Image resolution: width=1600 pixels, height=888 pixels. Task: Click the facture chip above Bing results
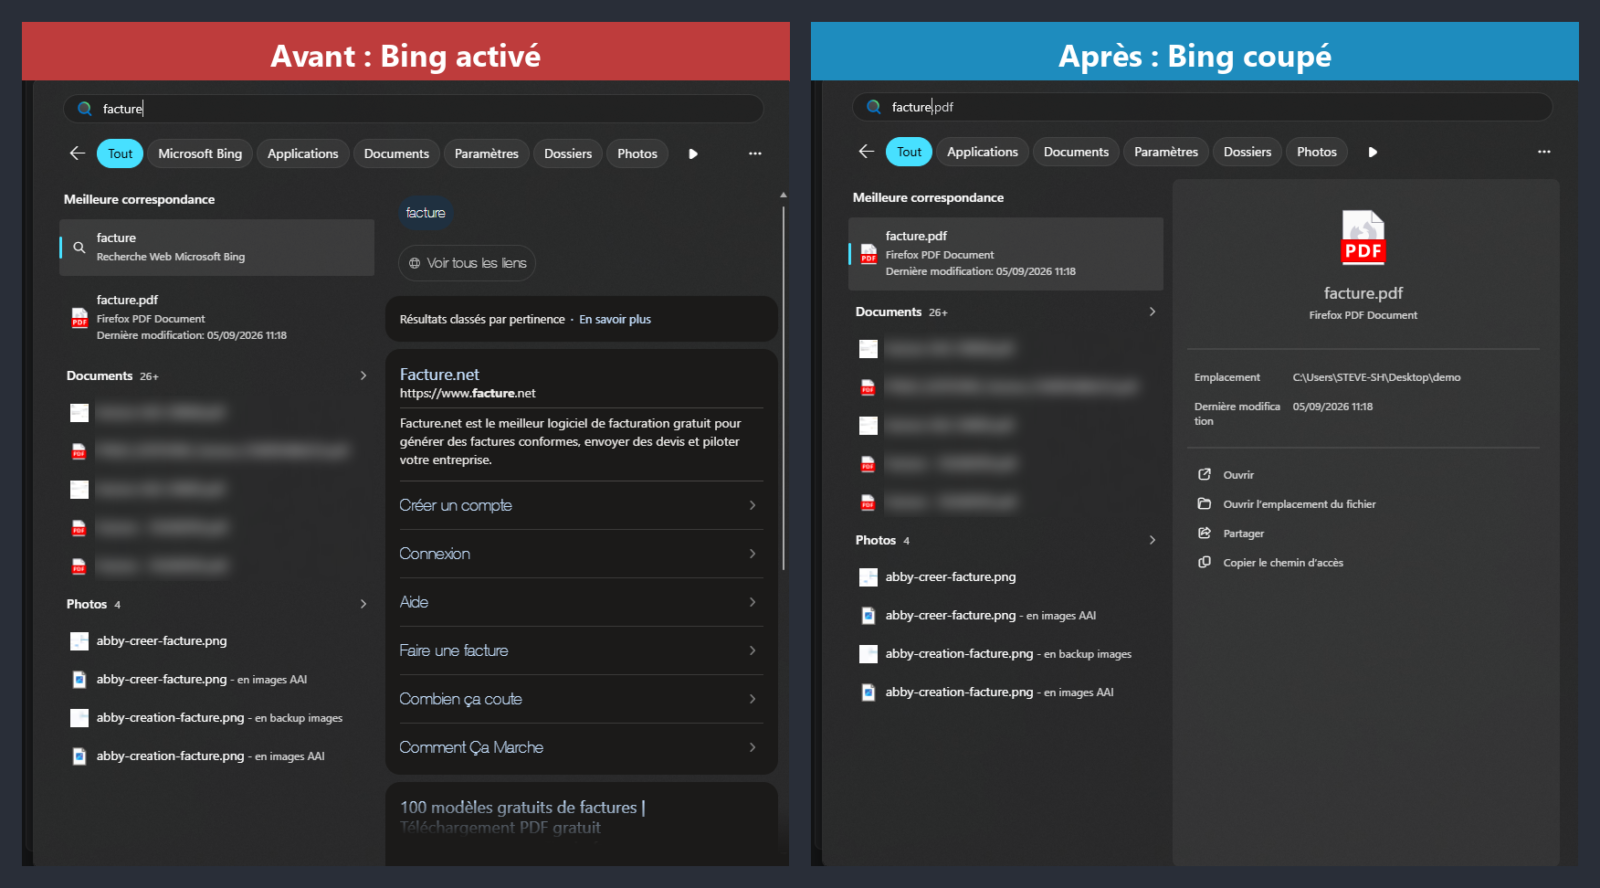pos(425,213)
